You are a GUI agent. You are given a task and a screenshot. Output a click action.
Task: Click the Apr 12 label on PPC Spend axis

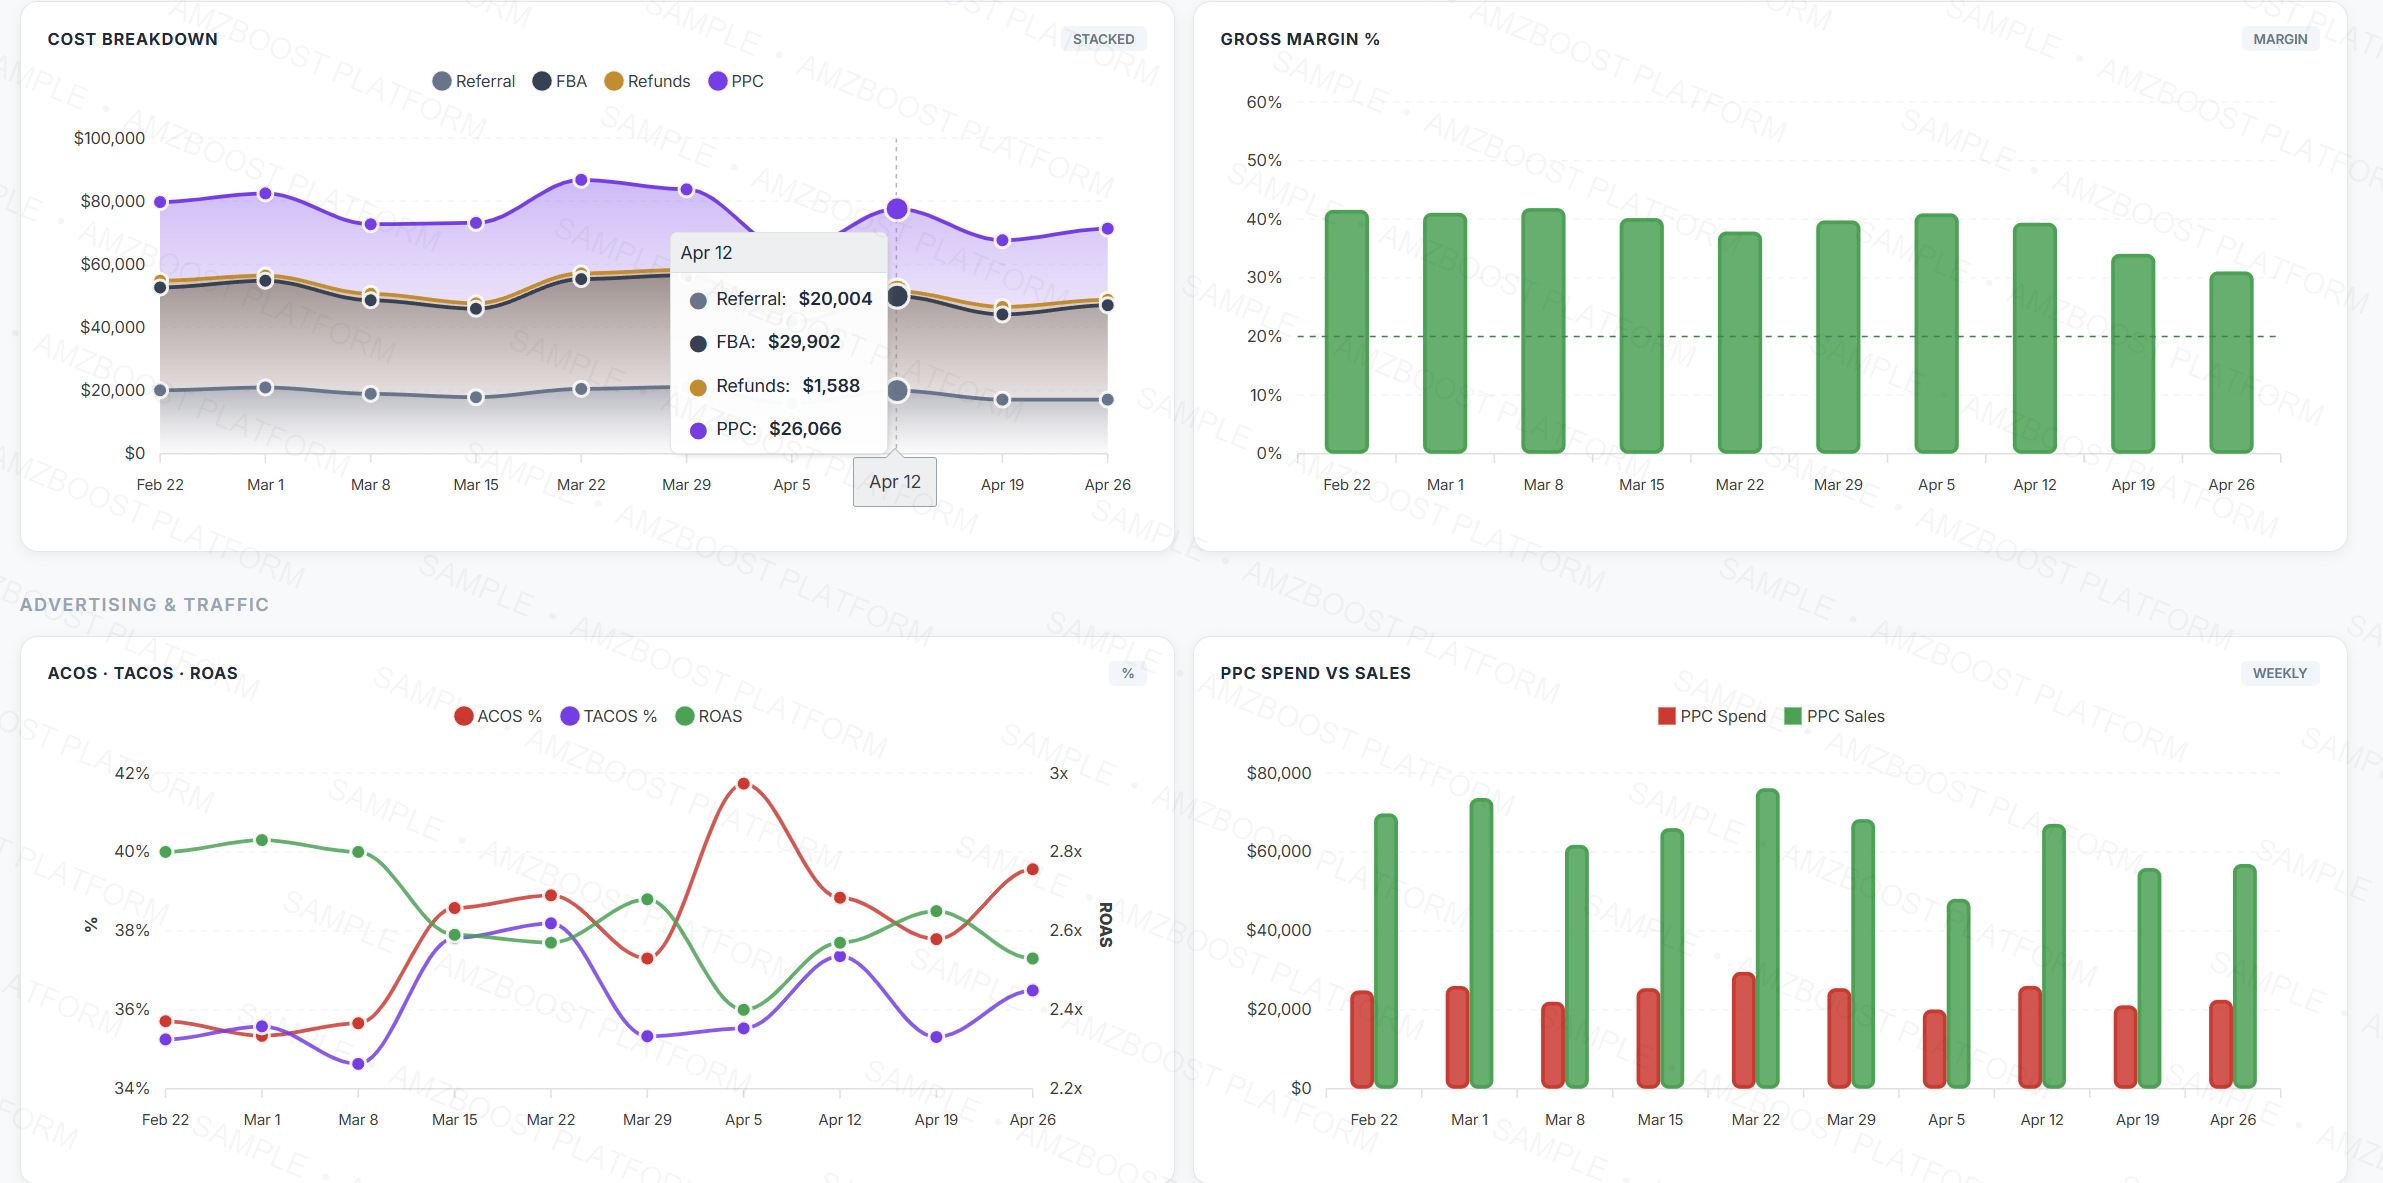pos(2042,1119)
